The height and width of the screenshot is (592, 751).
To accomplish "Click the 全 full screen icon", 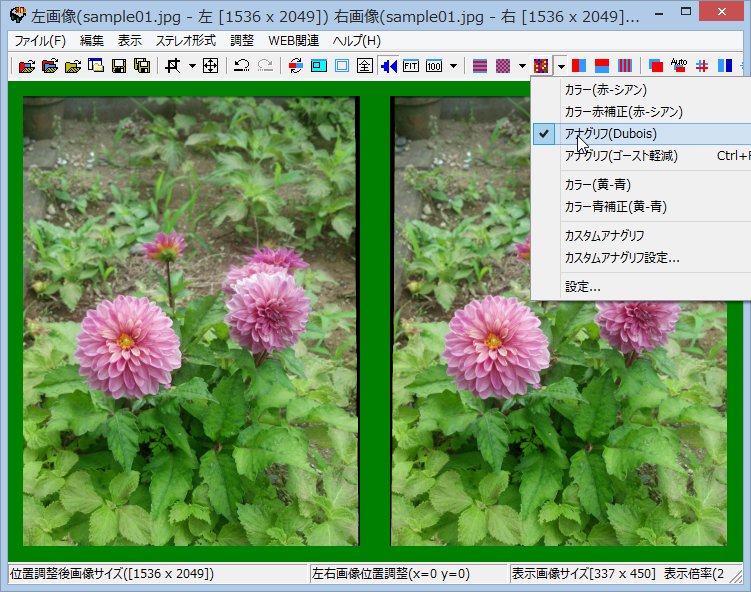I will click(364, 66).
